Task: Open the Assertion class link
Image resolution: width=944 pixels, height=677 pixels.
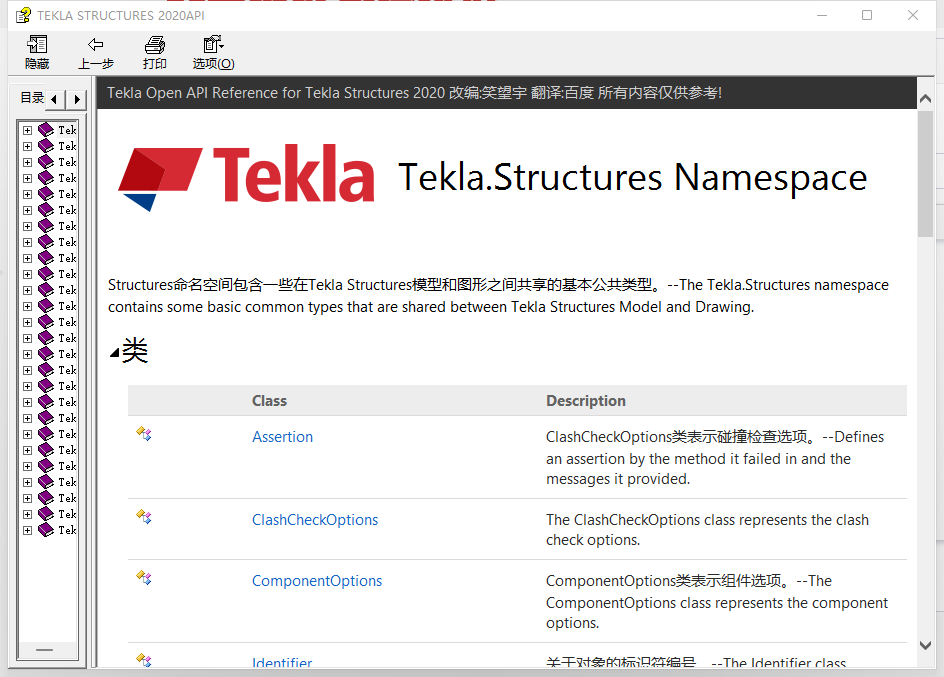Action: tap(282, 437)
